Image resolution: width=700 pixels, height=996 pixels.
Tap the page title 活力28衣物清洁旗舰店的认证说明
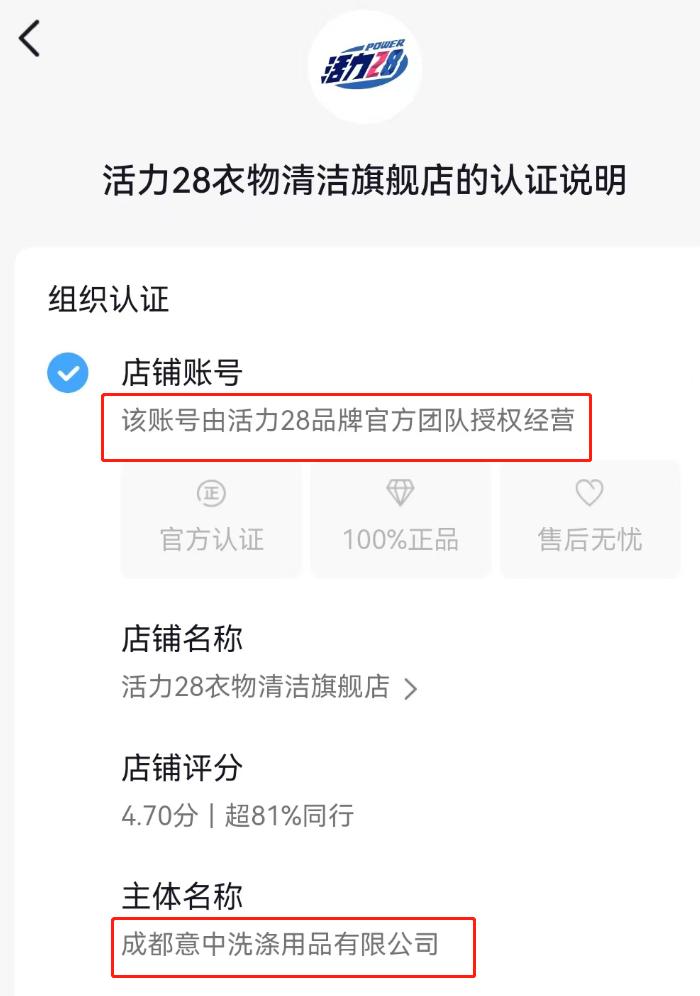point(365,180)
